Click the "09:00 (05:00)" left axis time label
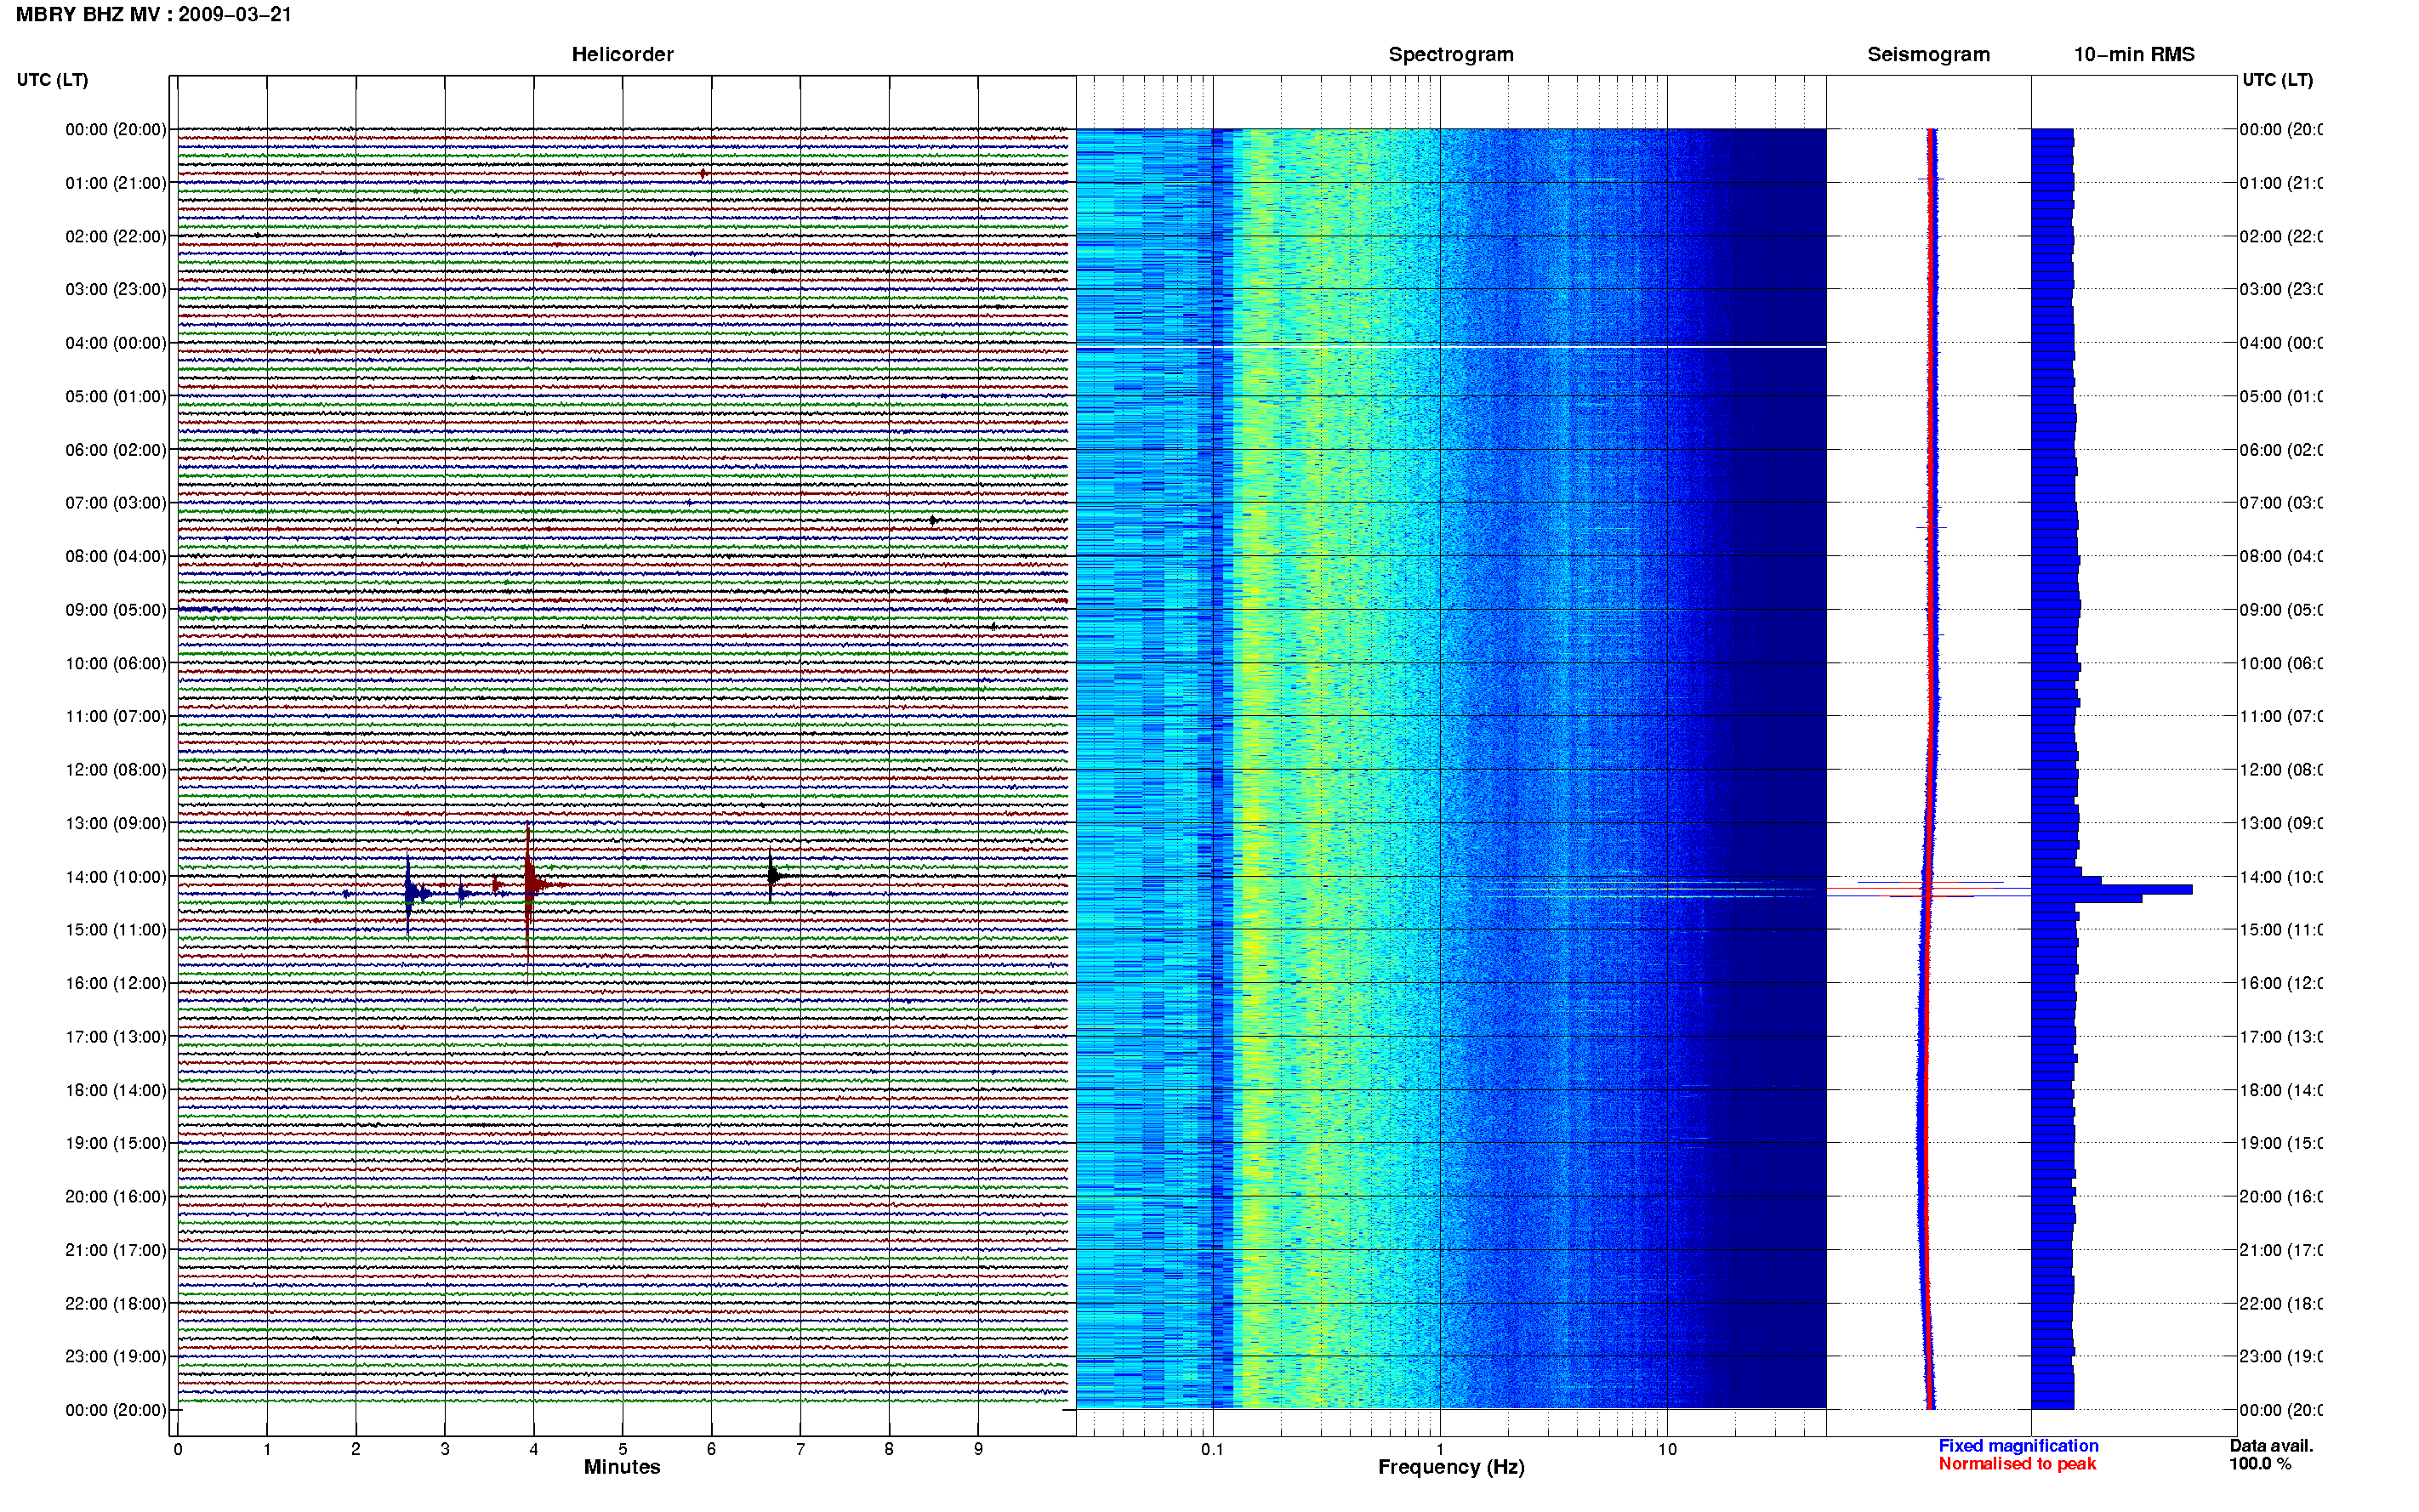The image size is (2419, 1512). 116,609
